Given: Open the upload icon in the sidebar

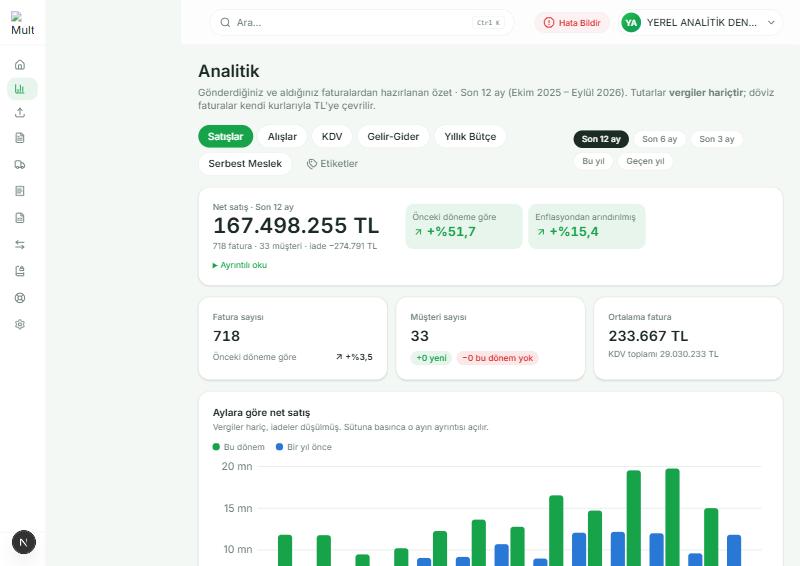Looking at the screenshot, I should click(20, 113).
